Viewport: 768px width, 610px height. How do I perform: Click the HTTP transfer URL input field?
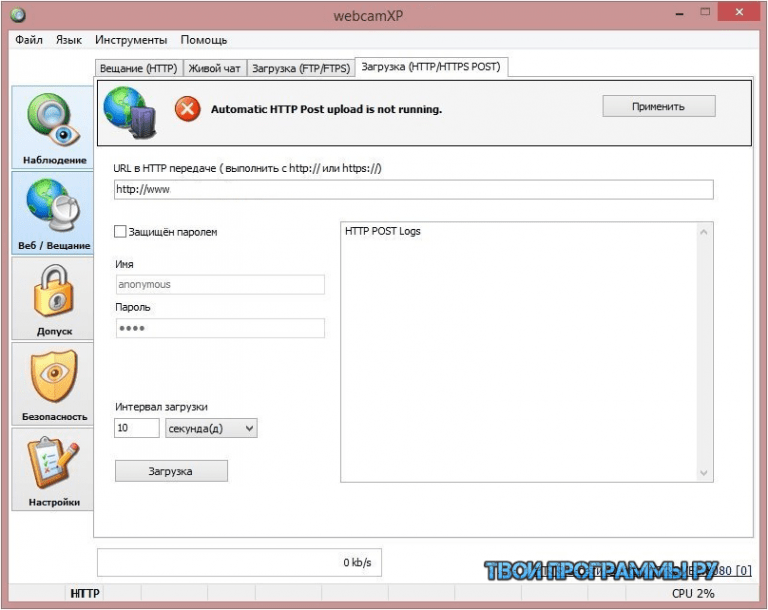(413, 189)
